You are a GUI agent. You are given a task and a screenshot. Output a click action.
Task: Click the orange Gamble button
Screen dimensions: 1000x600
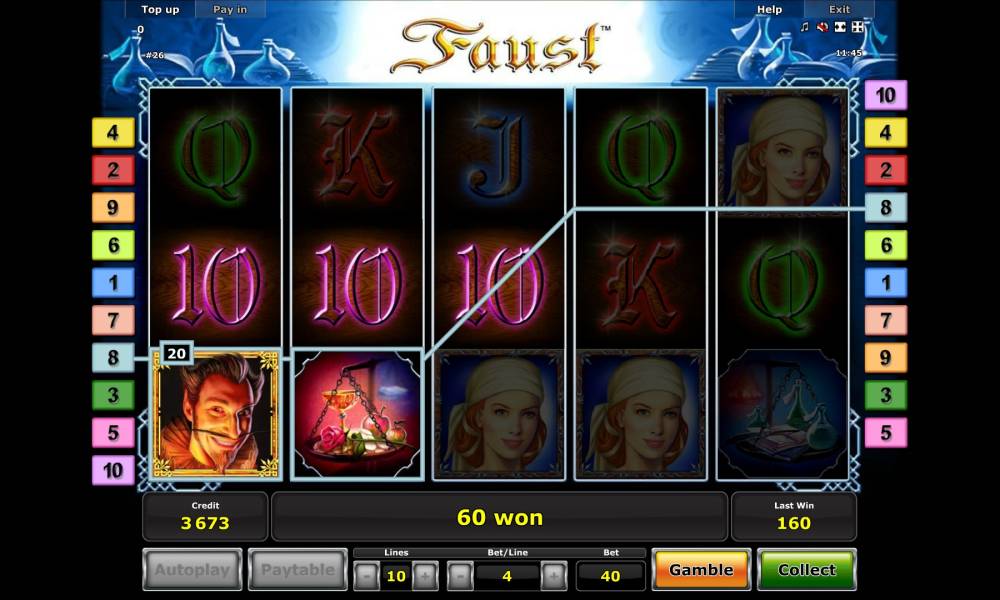[702, 569]
